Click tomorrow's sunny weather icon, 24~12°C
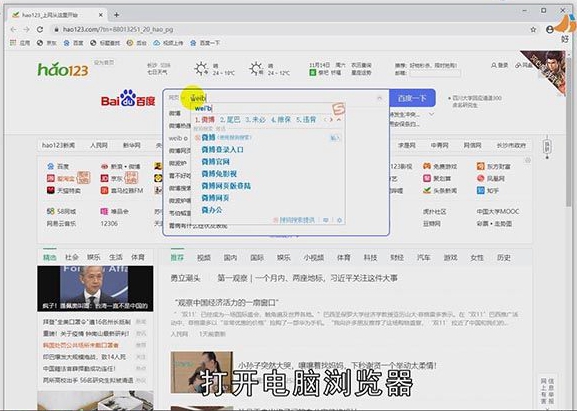577x411 pixels. coord(256,69)
